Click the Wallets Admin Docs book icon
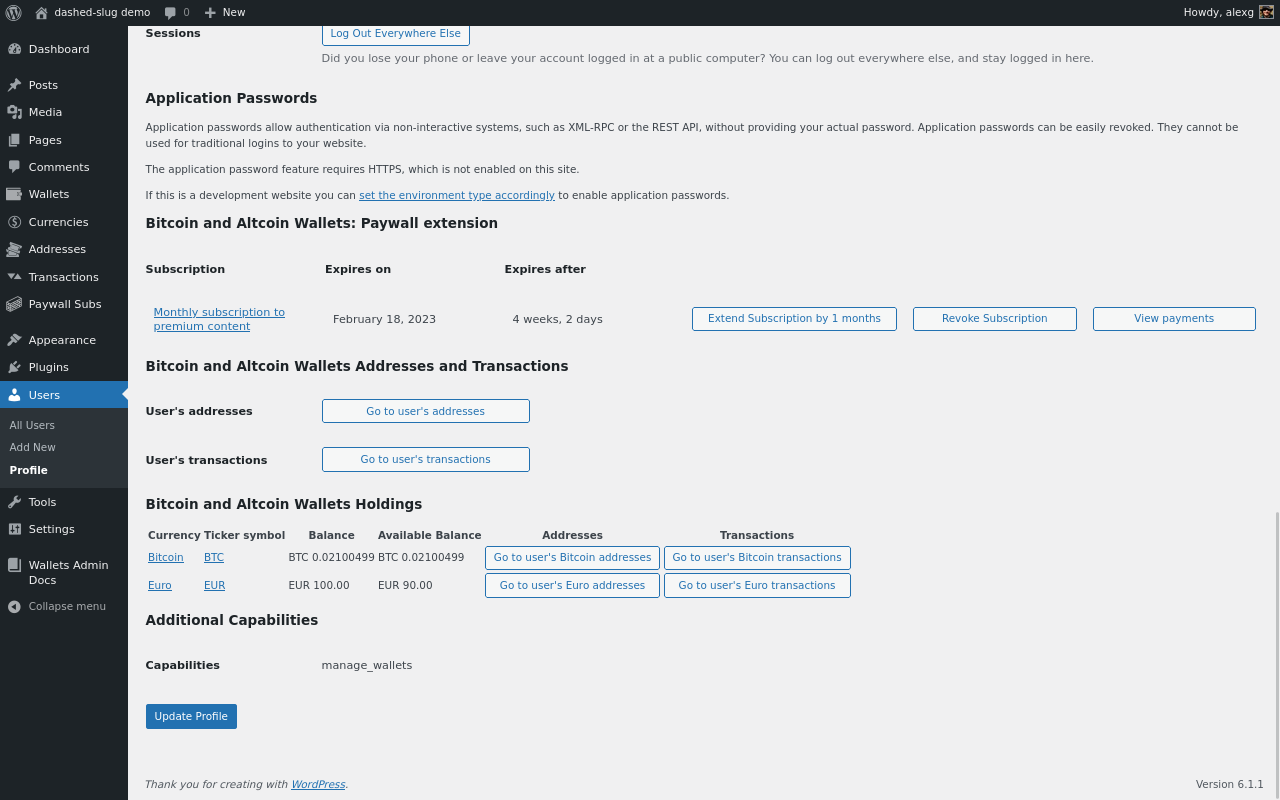 click(x=14, y=565)
